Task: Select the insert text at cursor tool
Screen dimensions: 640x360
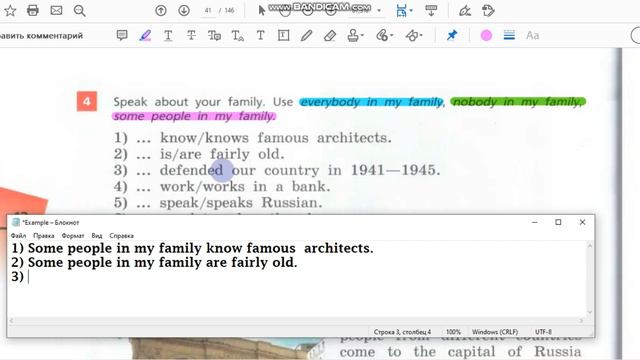Action: [238, 36]
